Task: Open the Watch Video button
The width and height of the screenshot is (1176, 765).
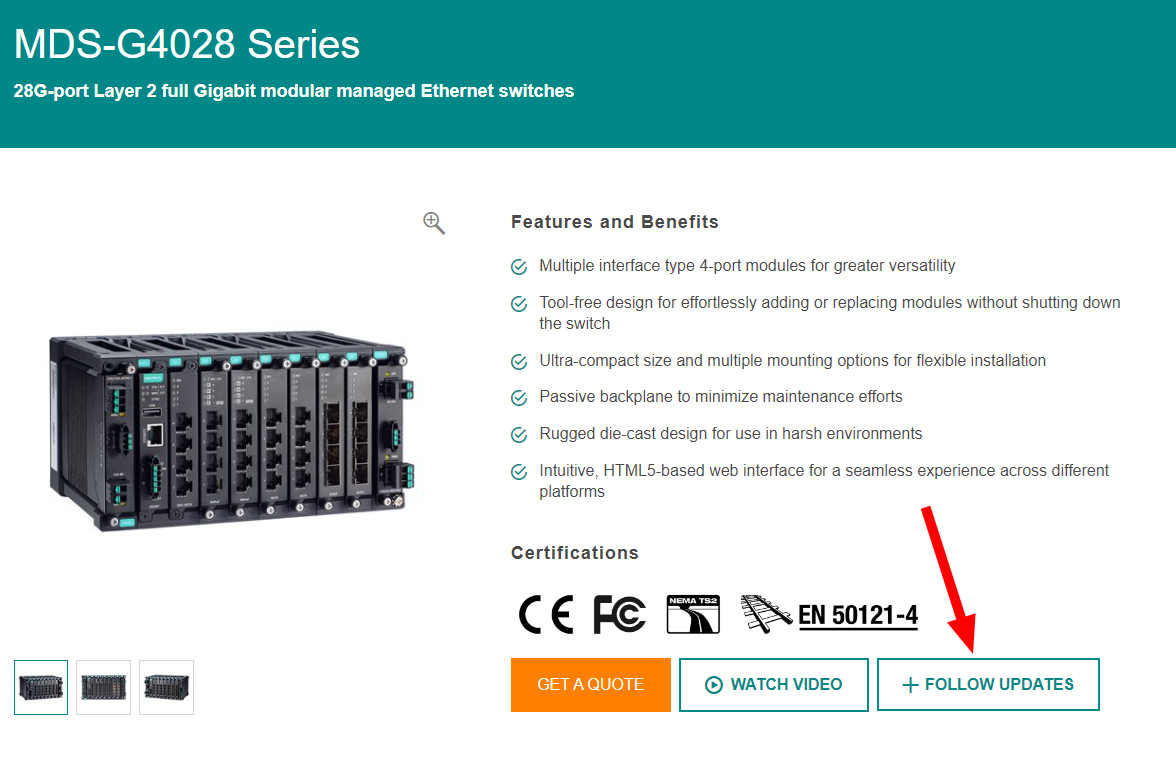Action: pos(773,685)
